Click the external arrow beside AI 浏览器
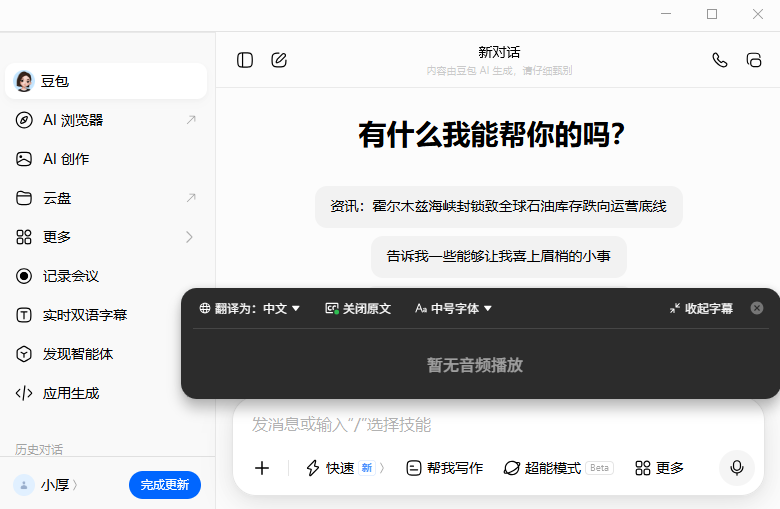This screenshot has height=509, width=780. 191,120
